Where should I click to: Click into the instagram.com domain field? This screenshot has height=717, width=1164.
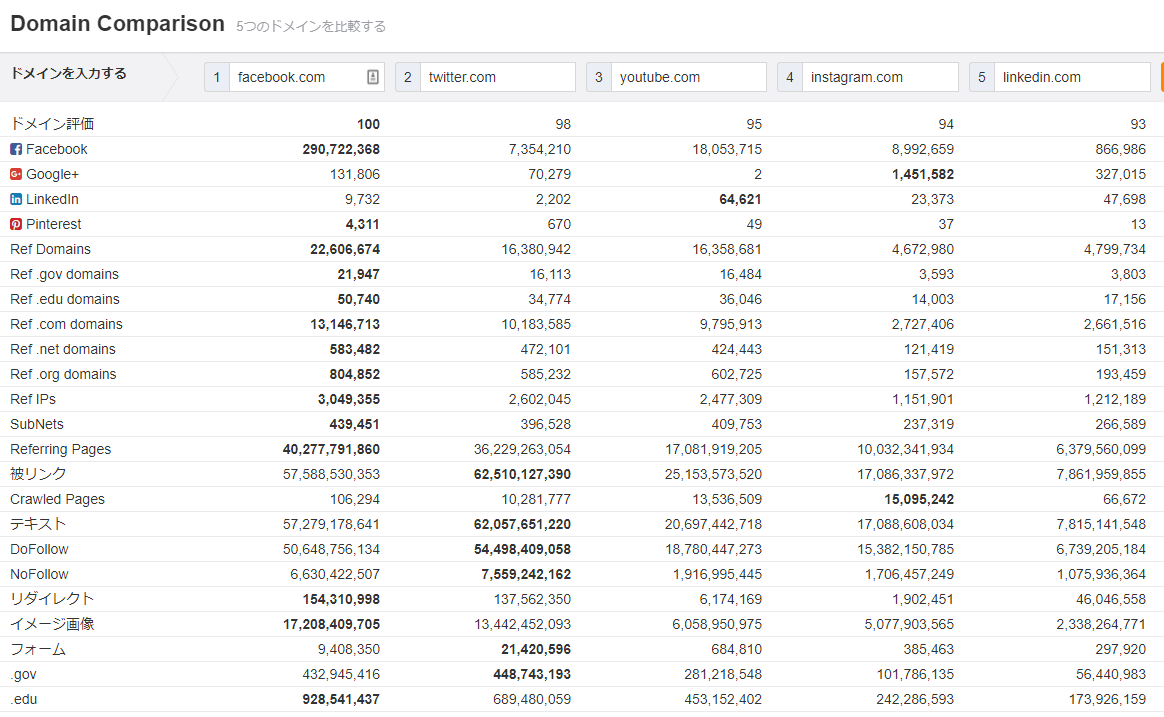(878, 77)
